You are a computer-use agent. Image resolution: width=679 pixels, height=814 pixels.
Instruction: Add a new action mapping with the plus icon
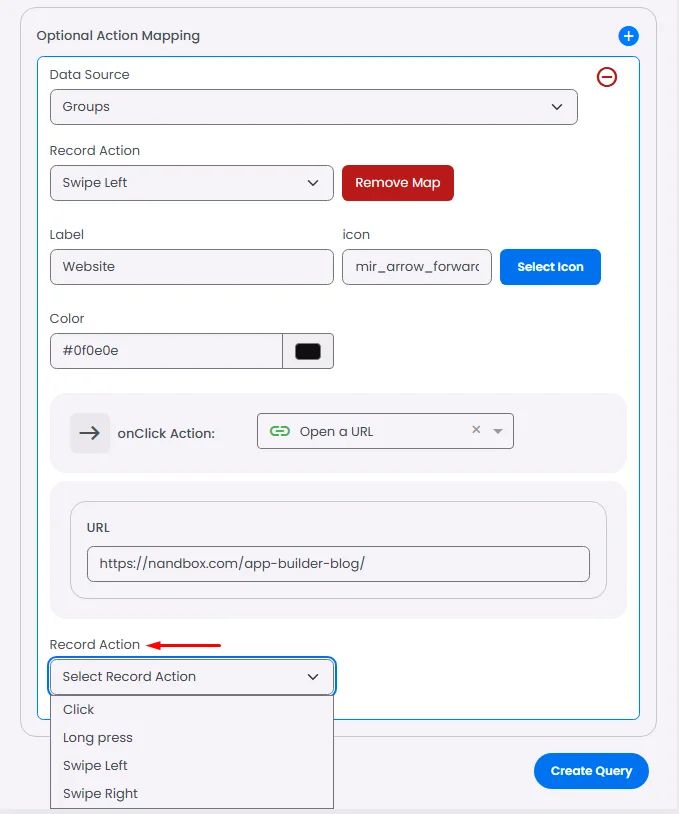click(x=628, y=36)
